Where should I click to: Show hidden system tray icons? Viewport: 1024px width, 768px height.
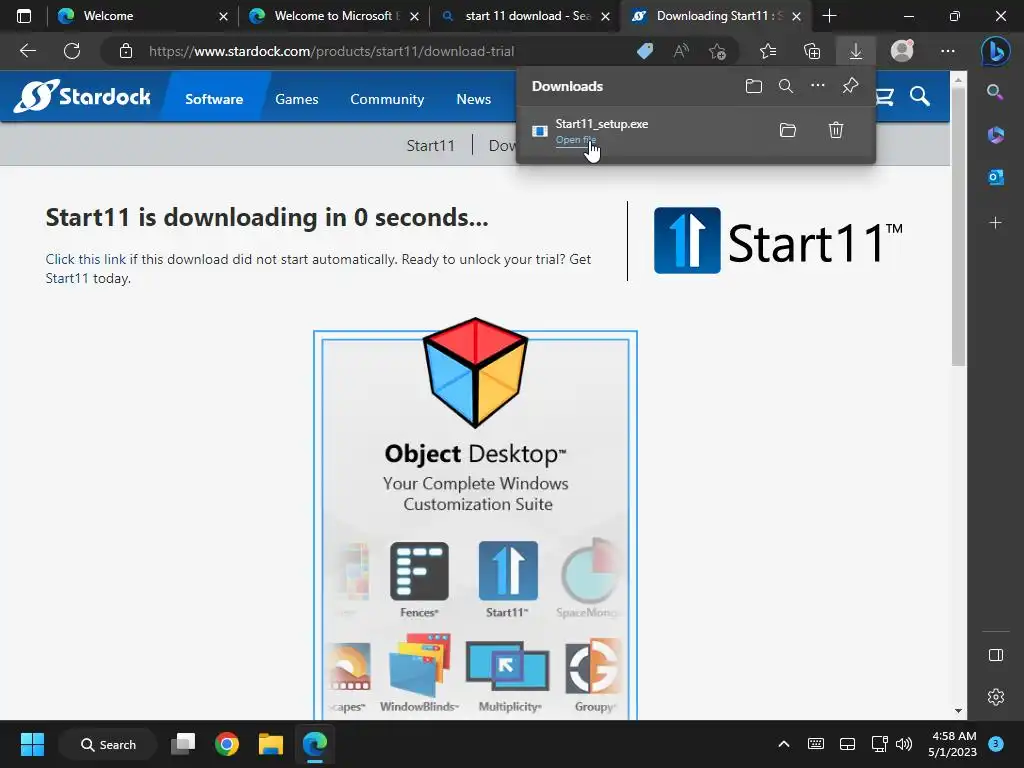[x=784, y=744]
